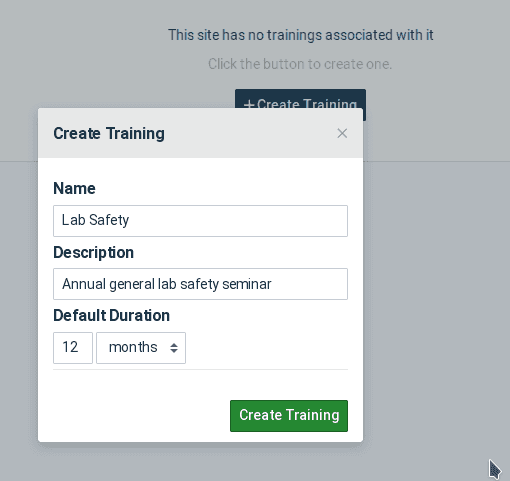510x481 pixels.
Task: Click 'Click the button to create one.' text
Action: [300, 64]
